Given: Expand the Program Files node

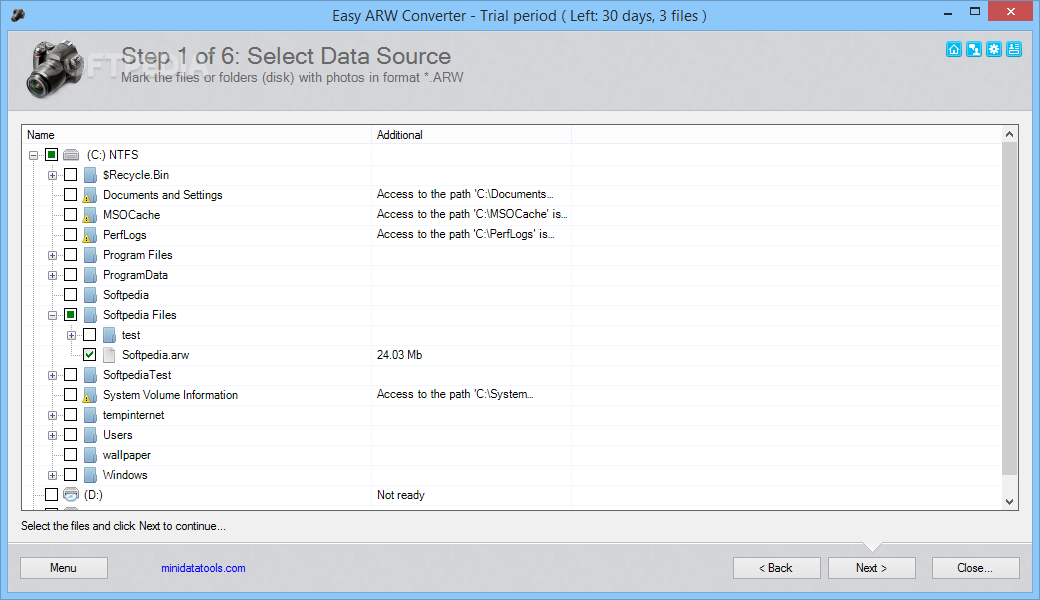Looking at the screenshot, I should coord(52,256).
